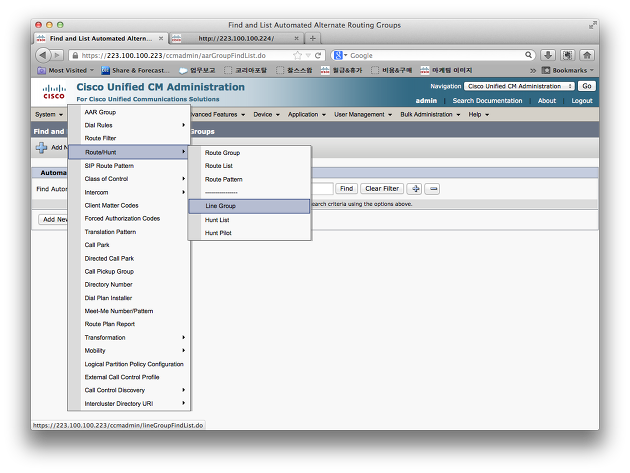The width and height of the screenshot is (630, 473).
Task: Open the Device menu
Action: tap(266, 115)
